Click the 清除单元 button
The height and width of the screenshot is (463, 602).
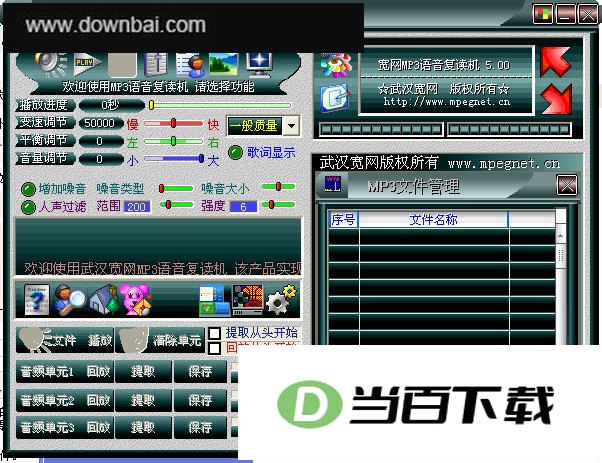tap(160, 340)
